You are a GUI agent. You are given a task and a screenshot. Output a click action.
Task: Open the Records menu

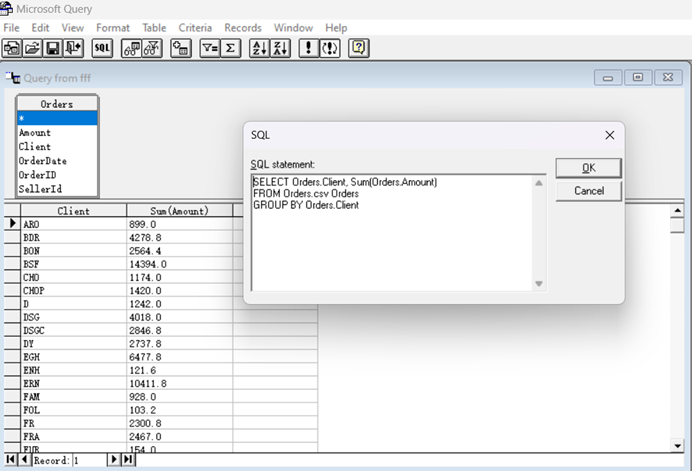(x=243, y=28)
